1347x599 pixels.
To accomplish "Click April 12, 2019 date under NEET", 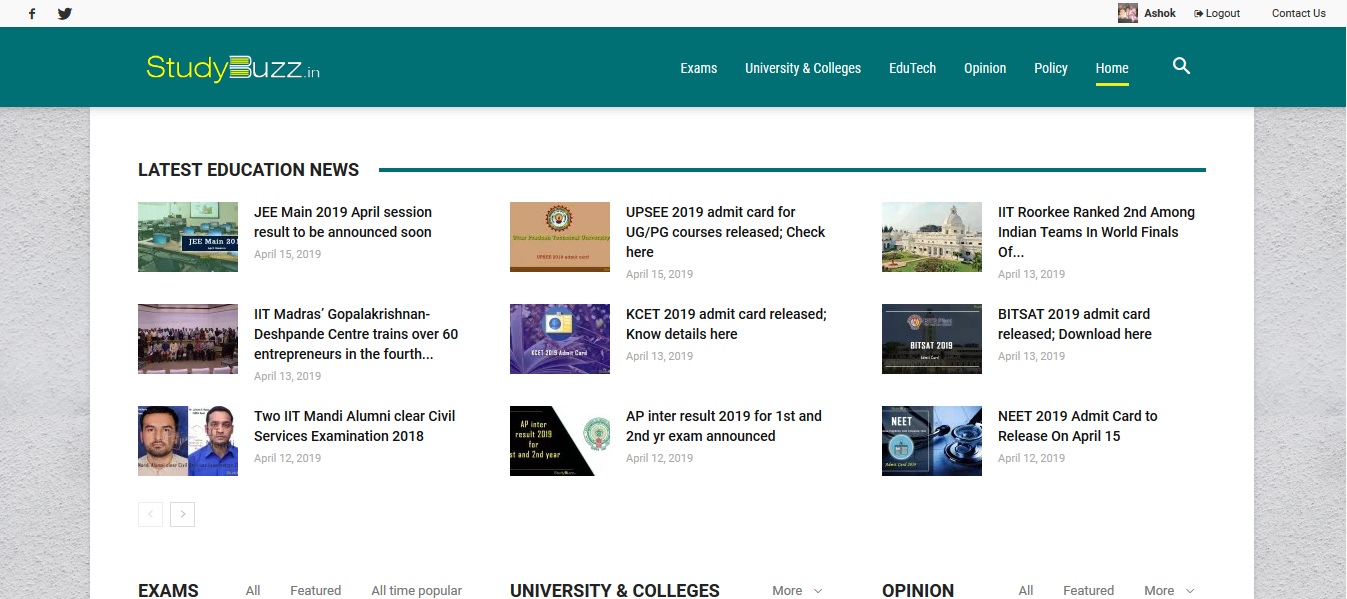I will pyautogui.click(x=1032, y=458).
